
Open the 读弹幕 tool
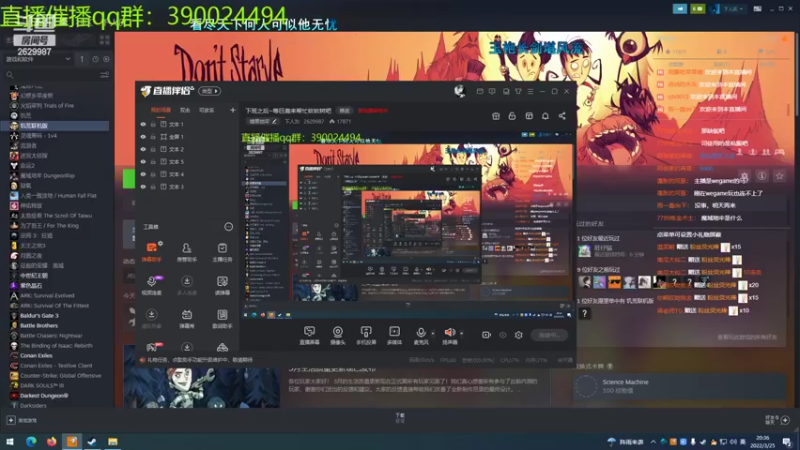click(222, 285)
